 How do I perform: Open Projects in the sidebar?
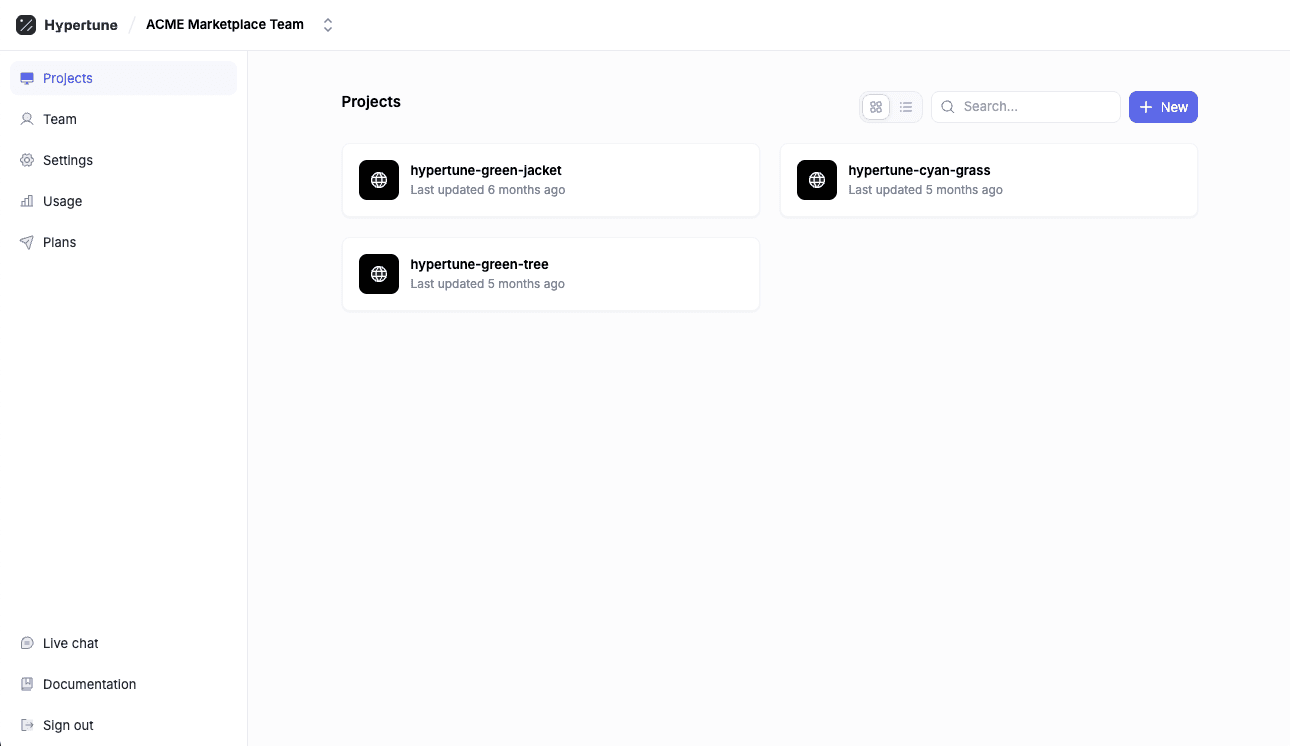point(68,78)
